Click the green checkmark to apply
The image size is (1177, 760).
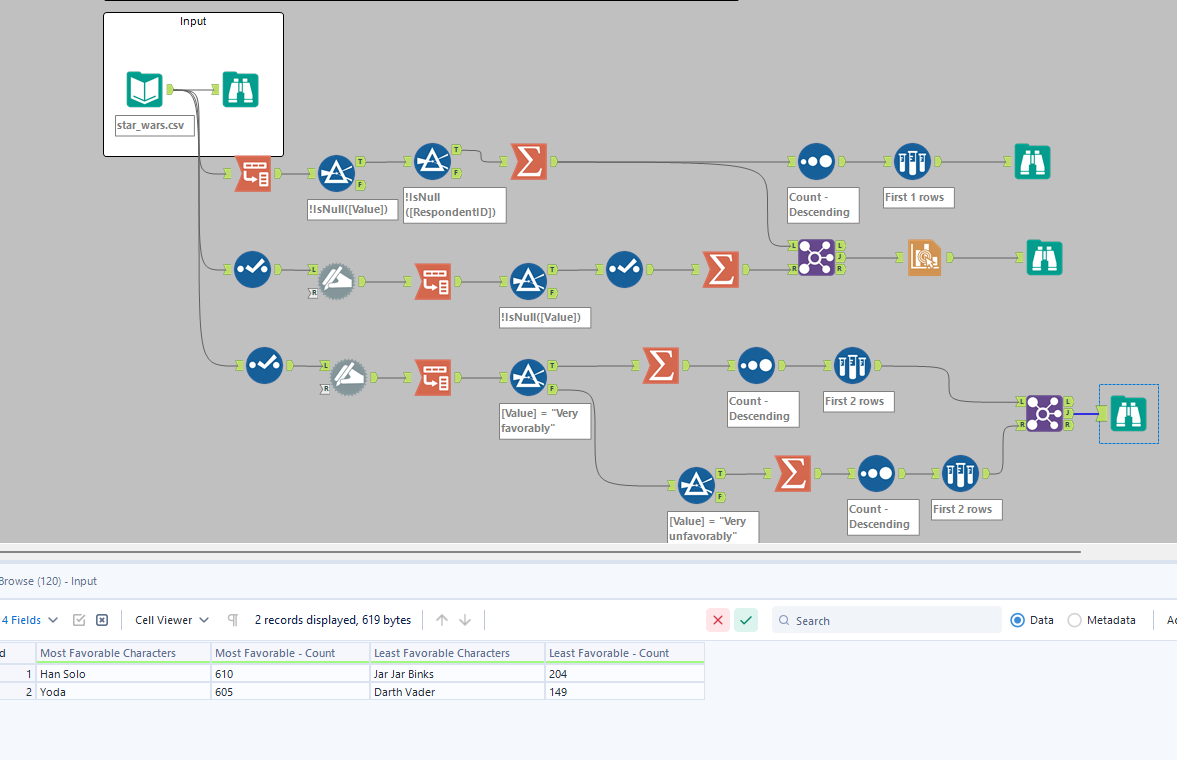(745, 620)
